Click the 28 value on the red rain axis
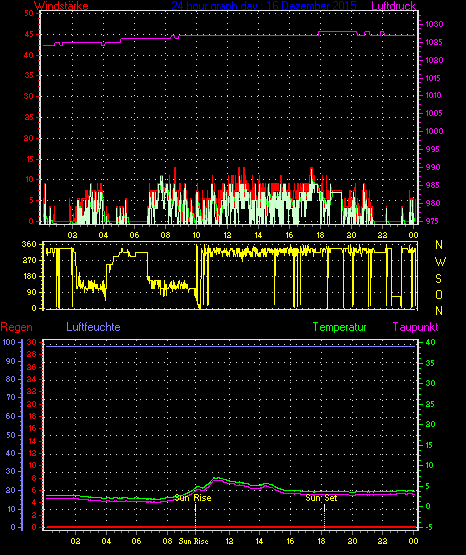 31,354
